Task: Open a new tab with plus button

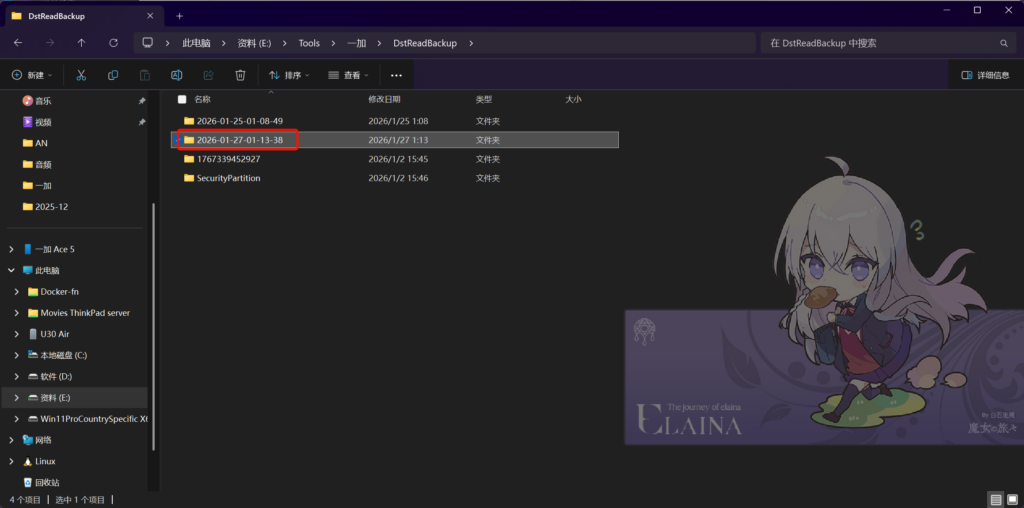Action: (180, 16)
